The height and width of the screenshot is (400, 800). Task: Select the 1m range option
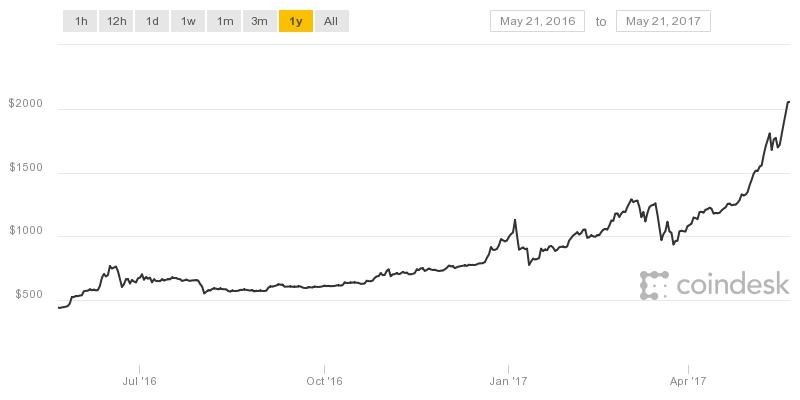coord(224,21)
